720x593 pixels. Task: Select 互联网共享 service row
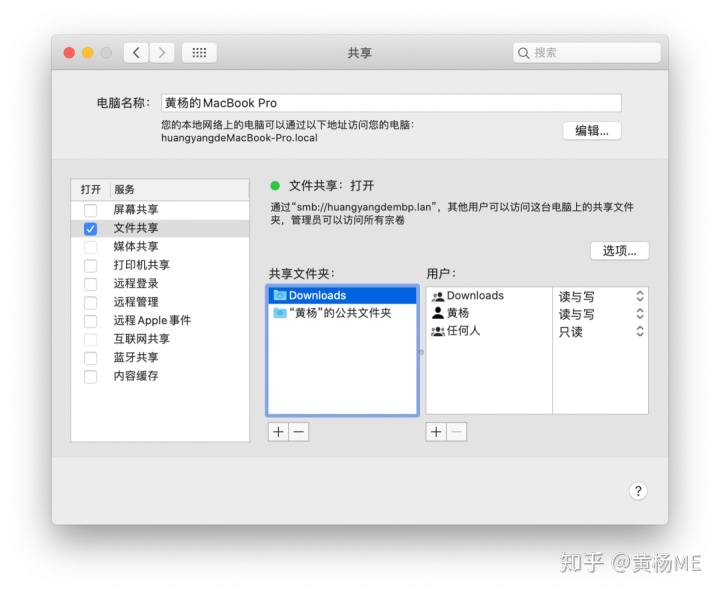[x=160, y=339]
